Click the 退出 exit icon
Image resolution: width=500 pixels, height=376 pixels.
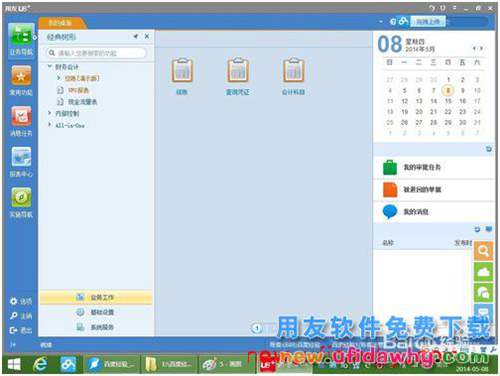13,330
